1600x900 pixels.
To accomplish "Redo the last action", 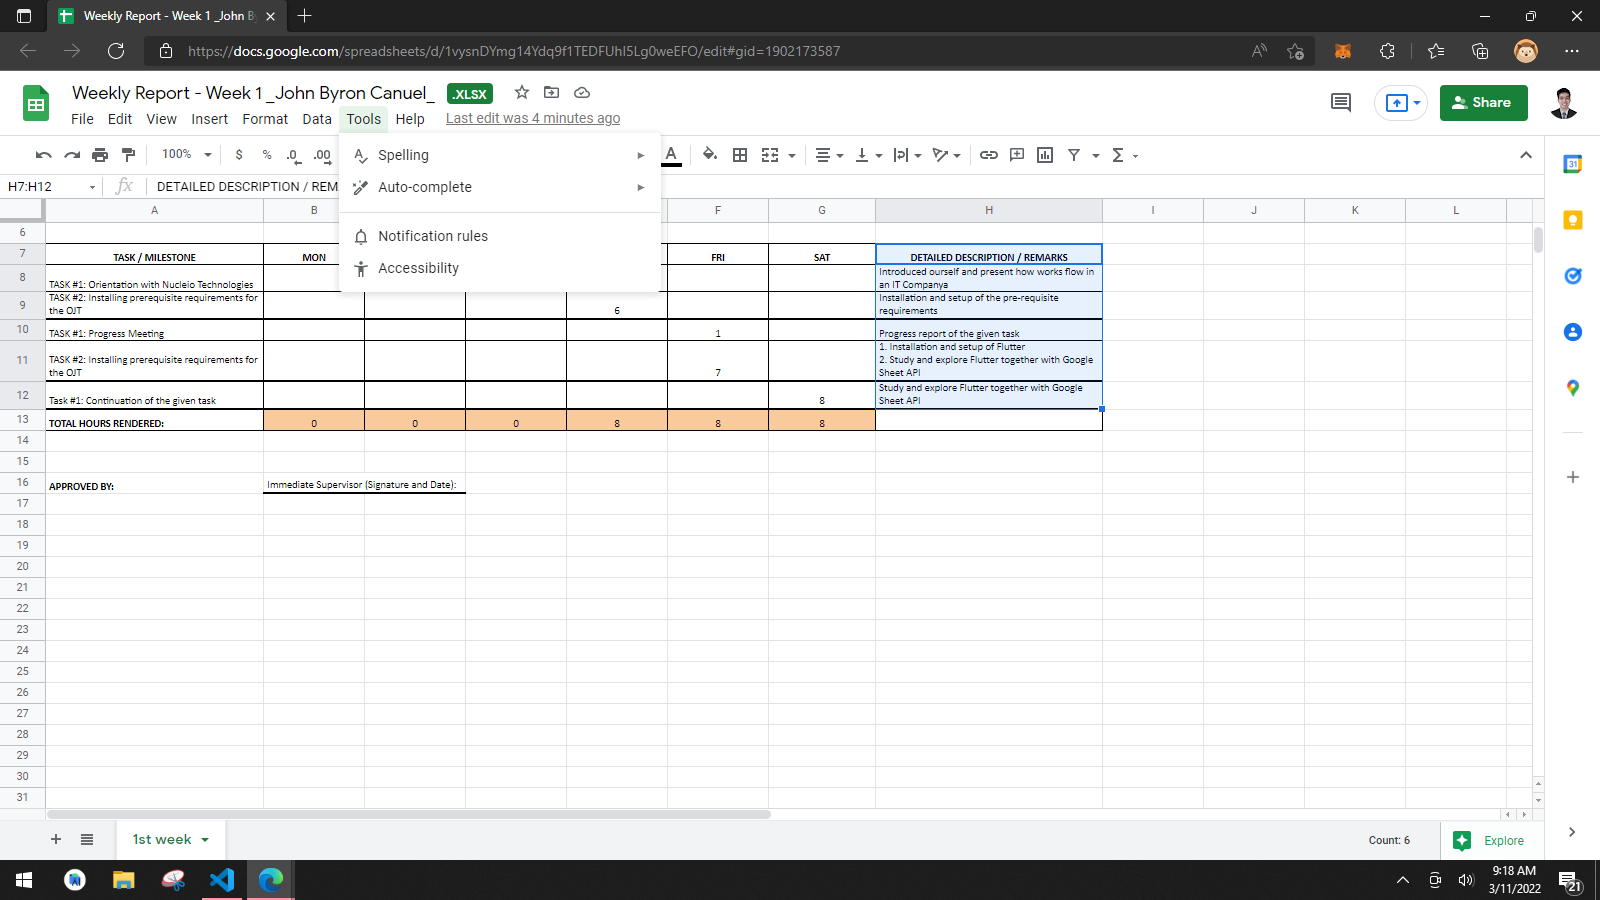I will (72, 155).
